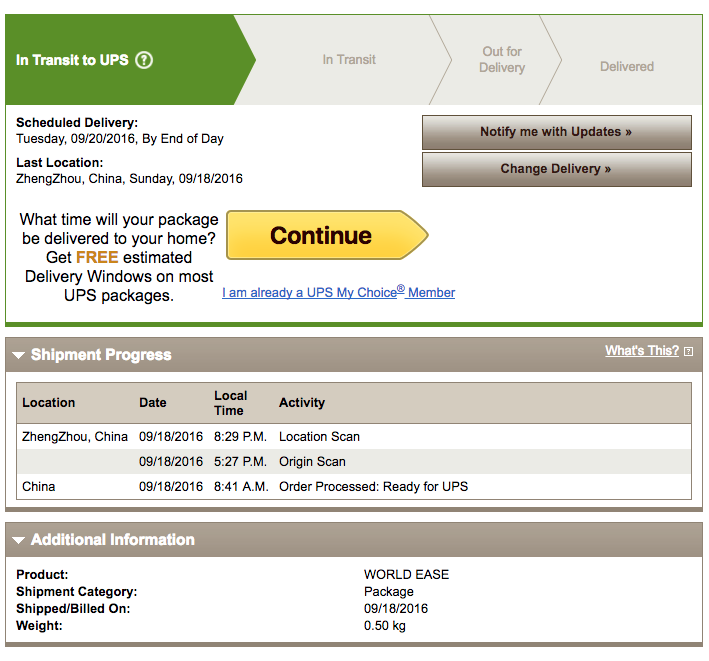This screenshot has width=709, height=661.
Task: Click the Location Scan activity row
Action: click(x=354, y=436)
